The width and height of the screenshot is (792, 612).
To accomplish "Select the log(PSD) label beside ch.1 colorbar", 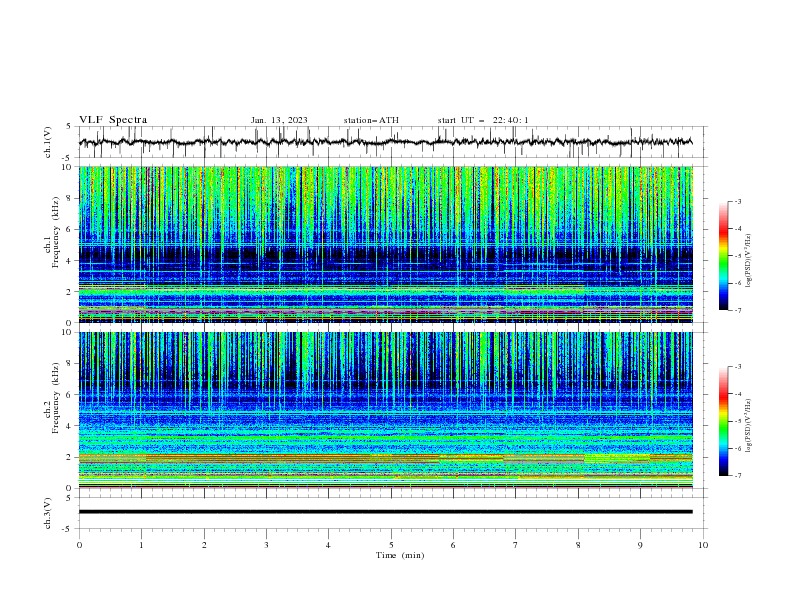I will [748, 261].
